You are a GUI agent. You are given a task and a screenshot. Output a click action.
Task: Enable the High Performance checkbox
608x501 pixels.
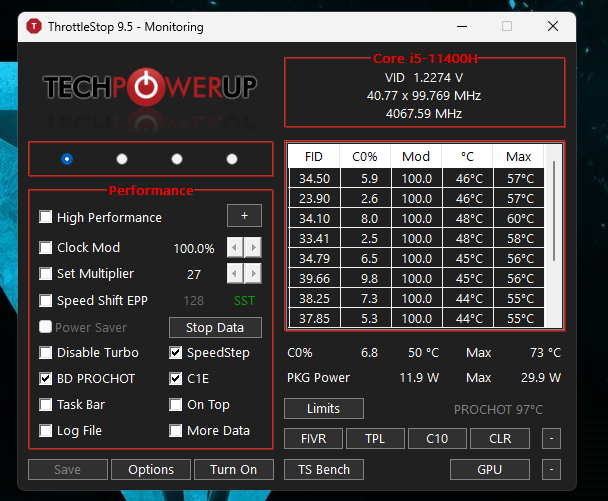(x=45, y=217)
